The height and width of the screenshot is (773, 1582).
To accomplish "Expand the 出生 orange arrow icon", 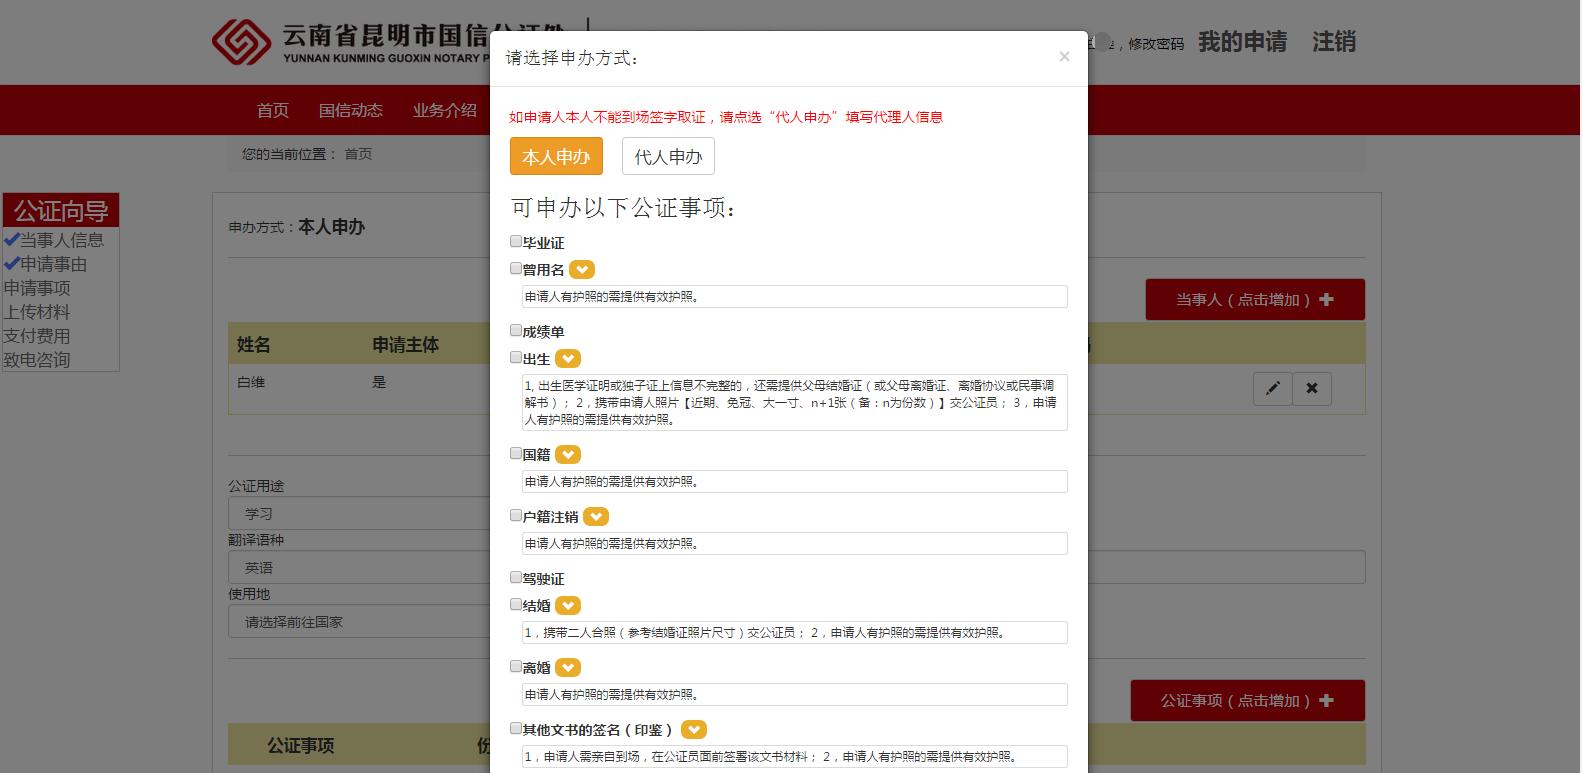I will [x=568, y=359].
